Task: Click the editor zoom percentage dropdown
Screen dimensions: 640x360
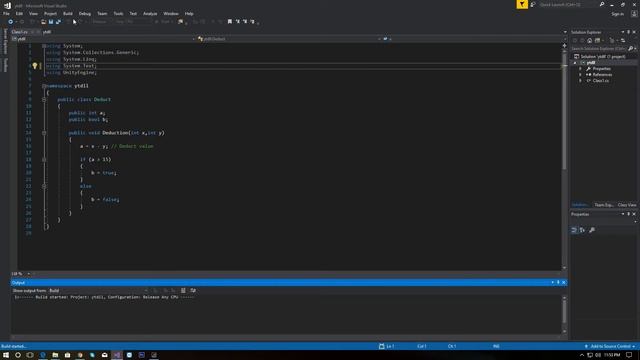Action: tap(20, 274)
